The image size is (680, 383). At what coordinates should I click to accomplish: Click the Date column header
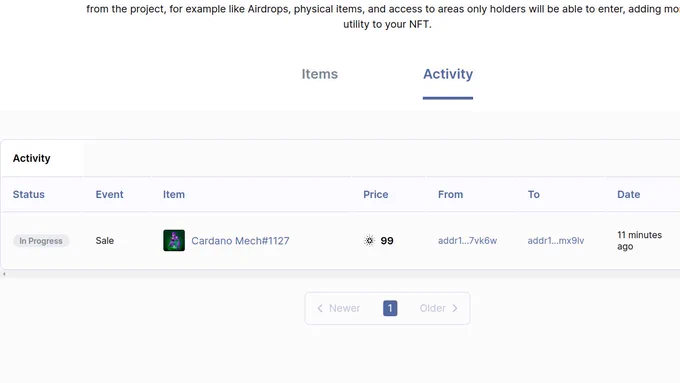[628, 194]
